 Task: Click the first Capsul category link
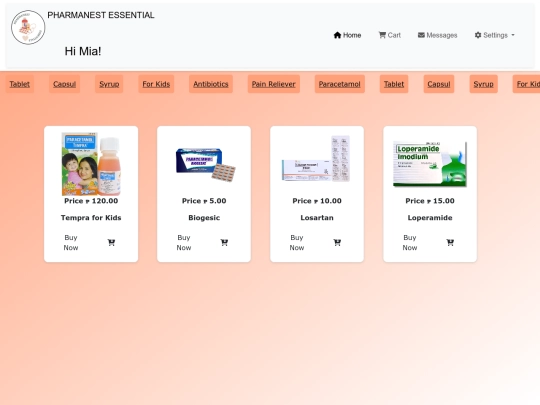(64, 84)
